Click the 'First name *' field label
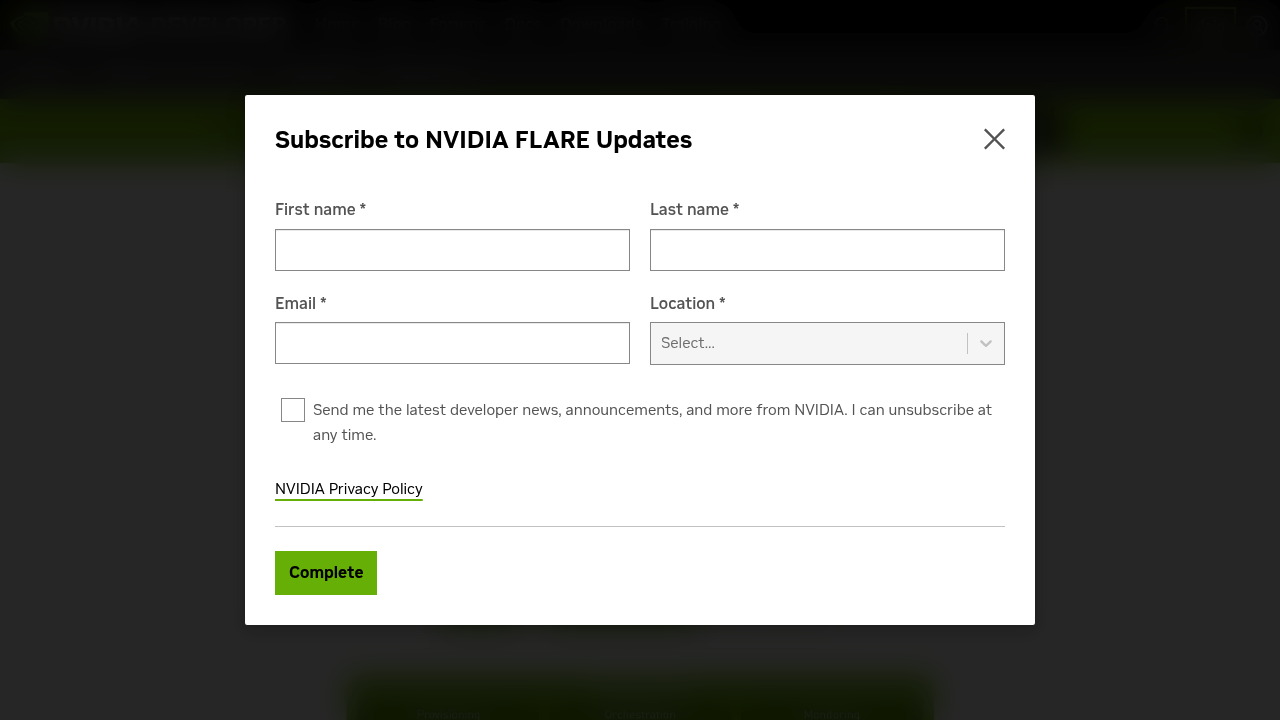The width and height of the screenshot is (1280, 720). [x=320, y=209]
